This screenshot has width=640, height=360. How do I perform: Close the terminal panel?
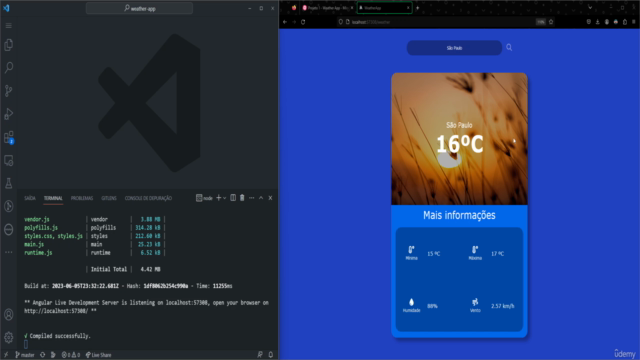[x=270, y=198]
